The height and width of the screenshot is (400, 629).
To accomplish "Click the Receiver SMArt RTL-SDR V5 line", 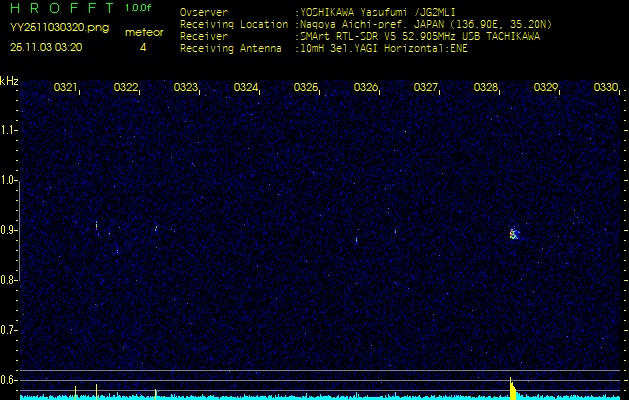I will [360, 37].
